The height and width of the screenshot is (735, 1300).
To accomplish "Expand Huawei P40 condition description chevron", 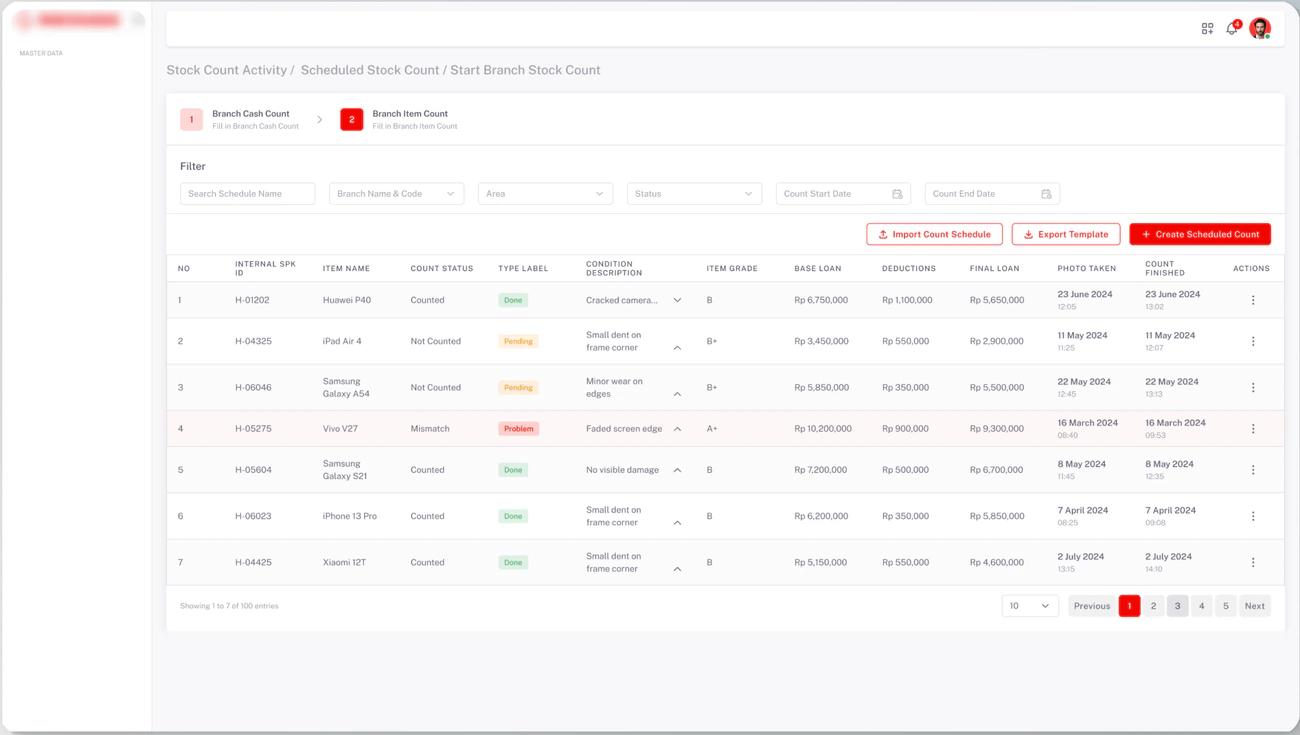I will click(x=677, y=300).
